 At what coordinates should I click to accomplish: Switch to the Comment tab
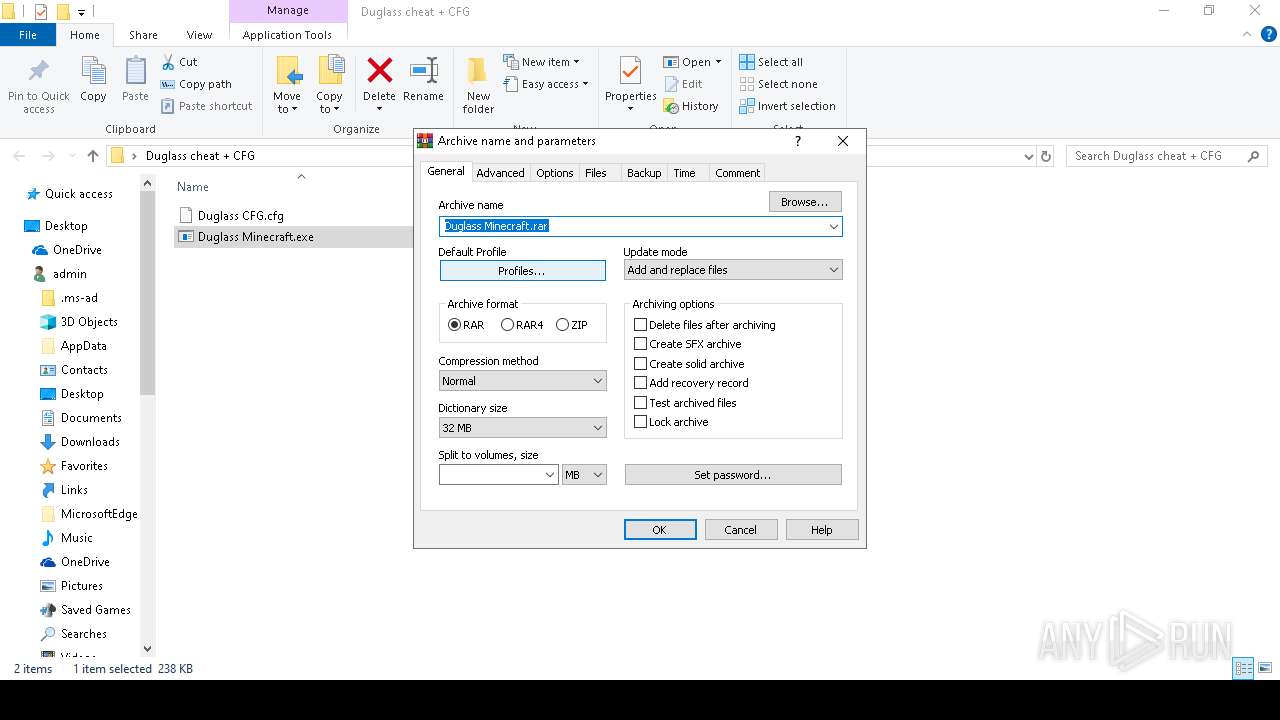click(x=738, y=173)
